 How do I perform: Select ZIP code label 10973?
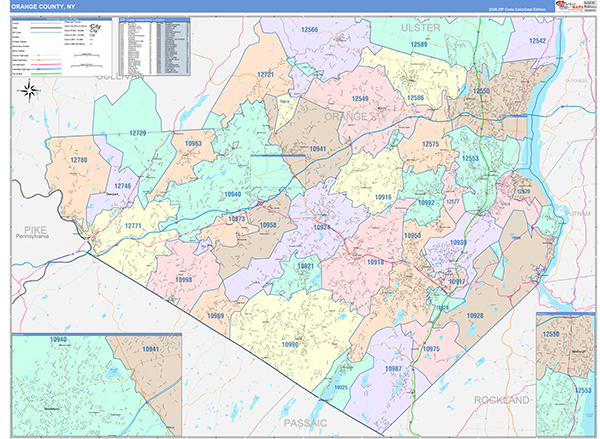236,219
